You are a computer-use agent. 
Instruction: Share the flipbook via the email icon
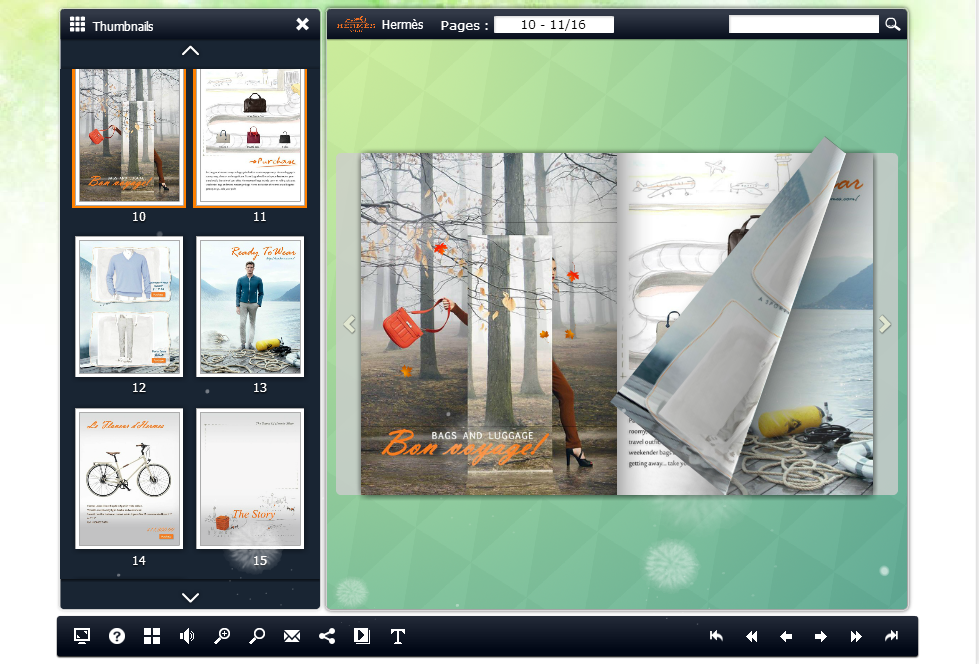pos(292,636)
